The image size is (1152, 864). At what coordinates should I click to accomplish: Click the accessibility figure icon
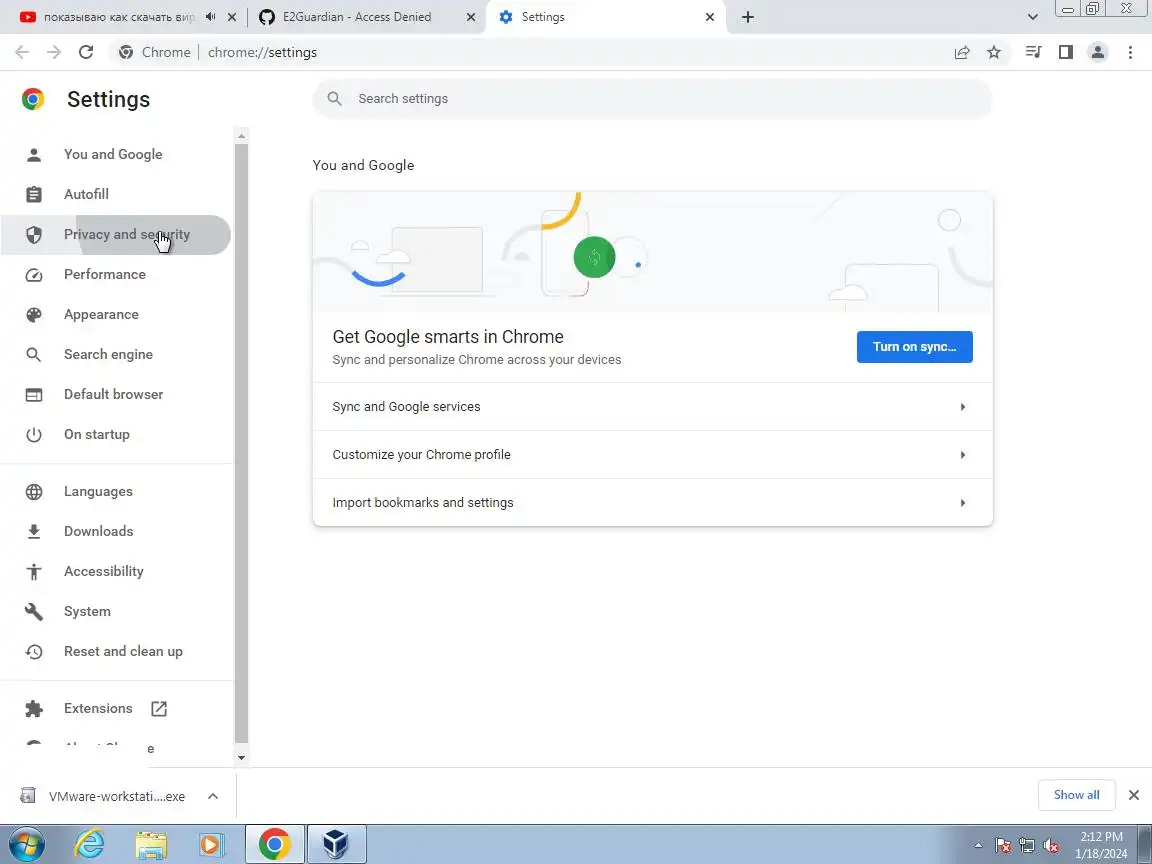click(x=34, y=572)
